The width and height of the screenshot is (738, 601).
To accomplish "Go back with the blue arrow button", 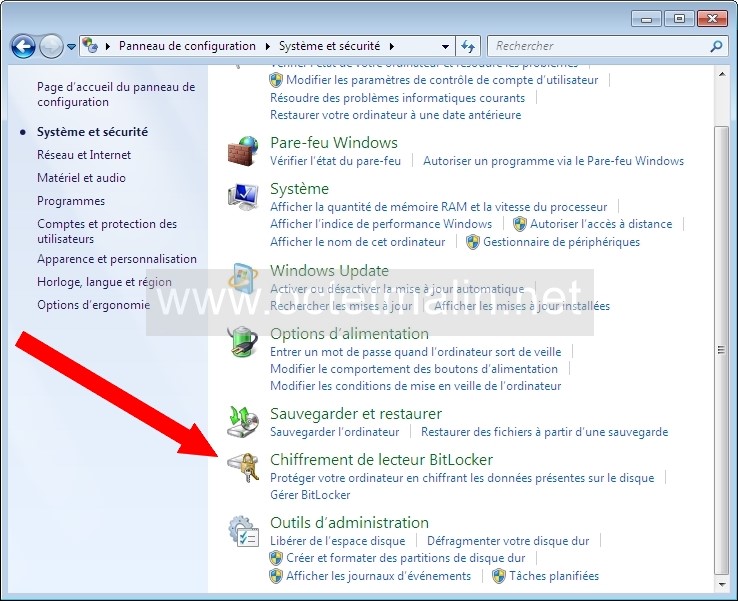I will pos(23,46).
